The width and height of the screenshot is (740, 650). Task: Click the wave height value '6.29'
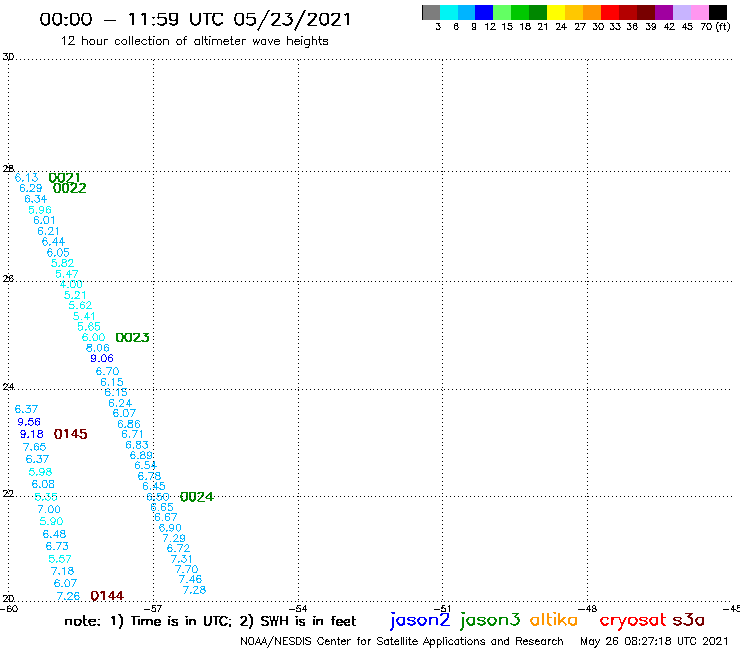click(31, 188)
